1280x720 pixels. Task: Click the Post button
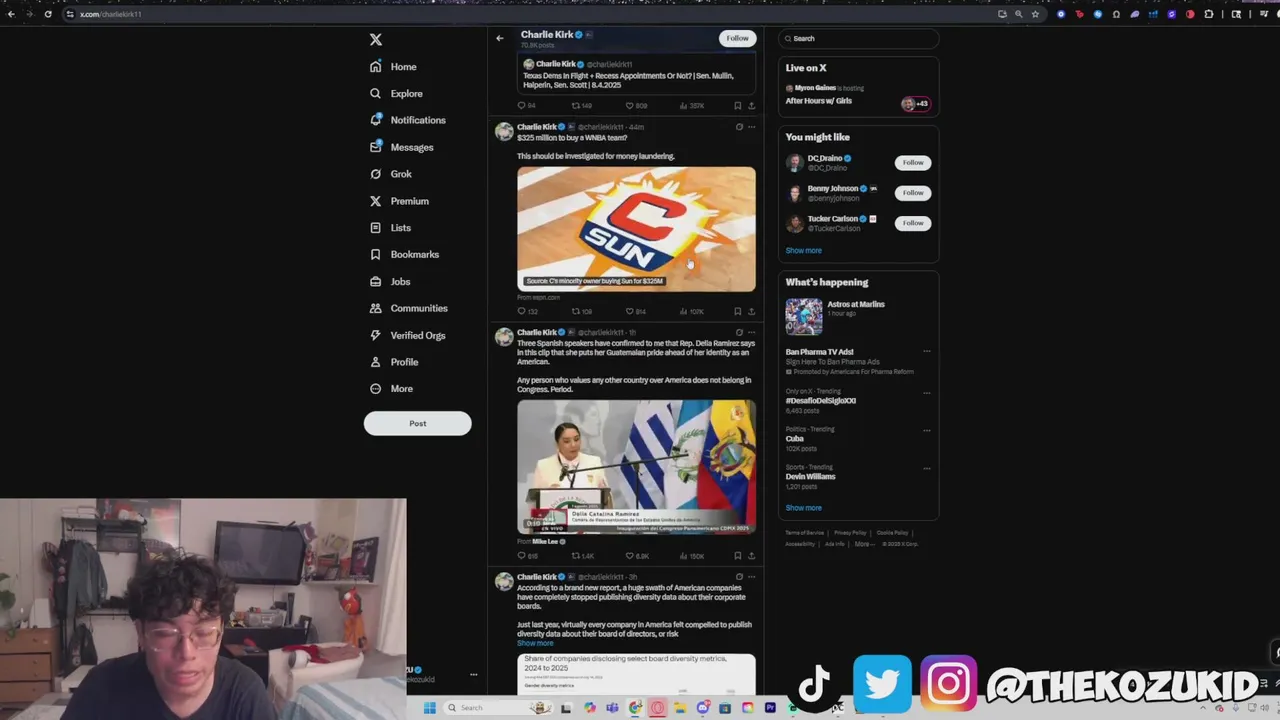tap(417, 423)
